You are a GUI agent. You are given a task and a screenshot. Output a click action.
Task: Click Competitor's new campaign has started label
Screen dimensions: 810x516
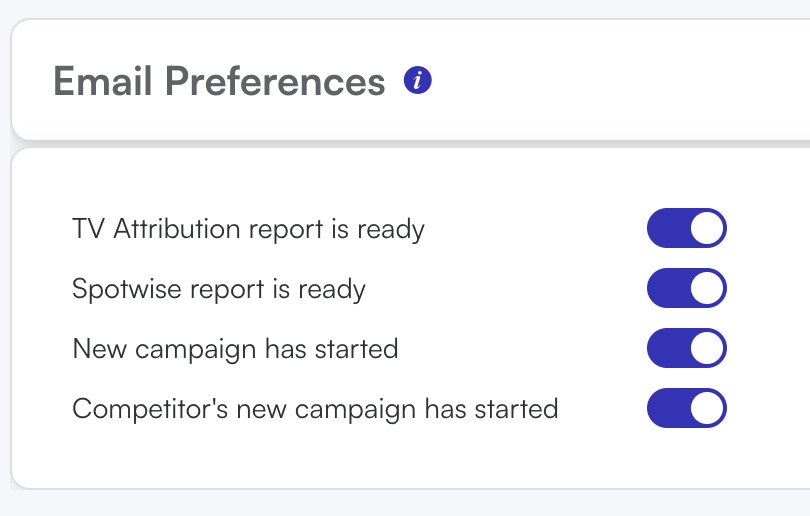coord(315,409)
